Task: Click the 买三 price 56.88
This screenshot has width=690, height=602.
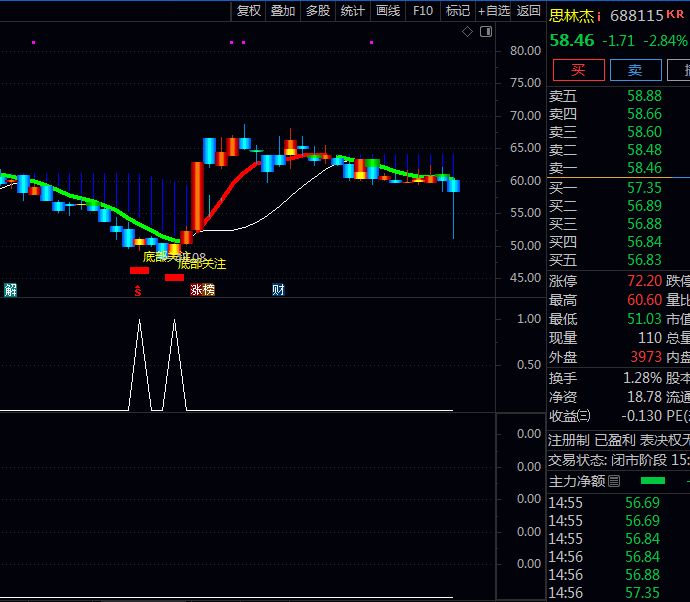Action: 644,224
